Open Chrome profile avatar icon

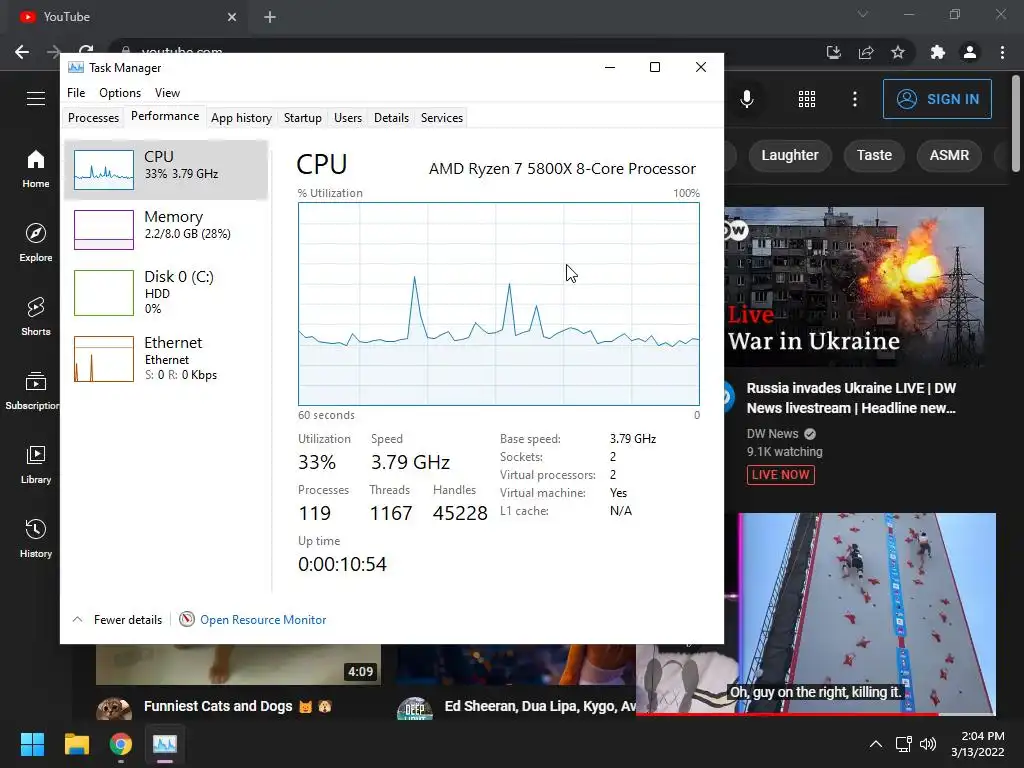[970, 52]
